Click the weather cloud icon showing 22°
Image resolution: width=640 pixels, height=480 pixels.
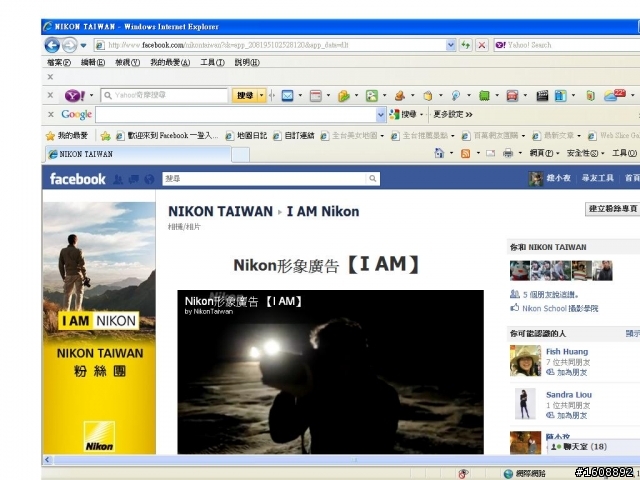(x=615, y=96)
